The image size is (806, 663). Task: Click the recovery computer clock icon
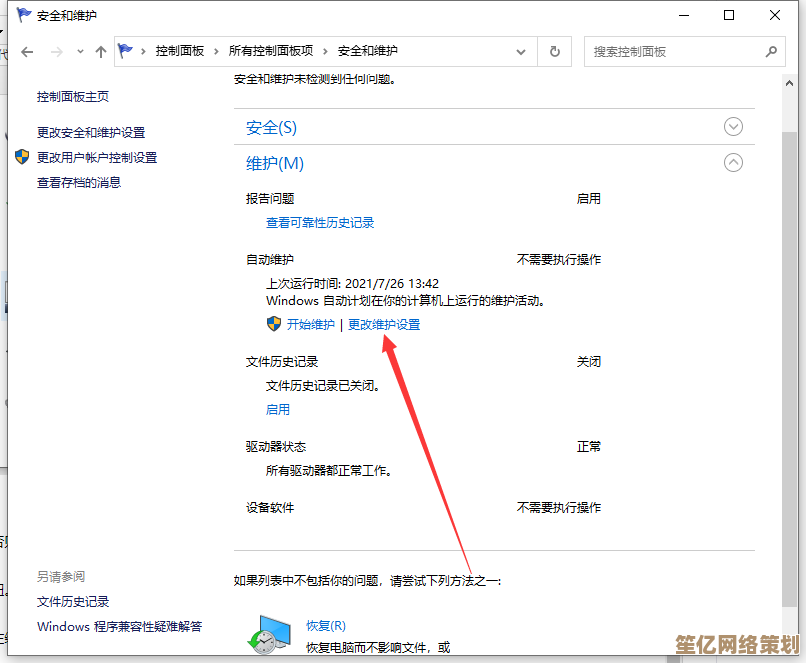click(x=269, y=635)
